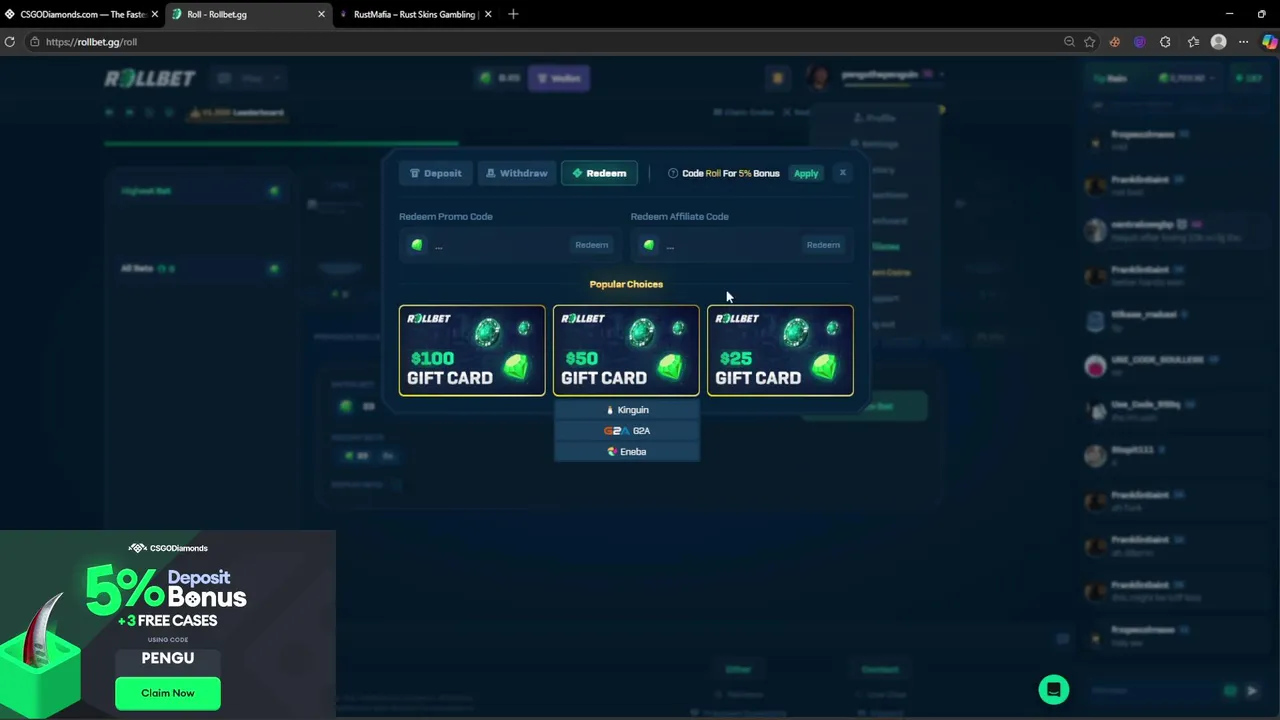Select Eneba from the store list
The image size is (1280, 720).
627,452
